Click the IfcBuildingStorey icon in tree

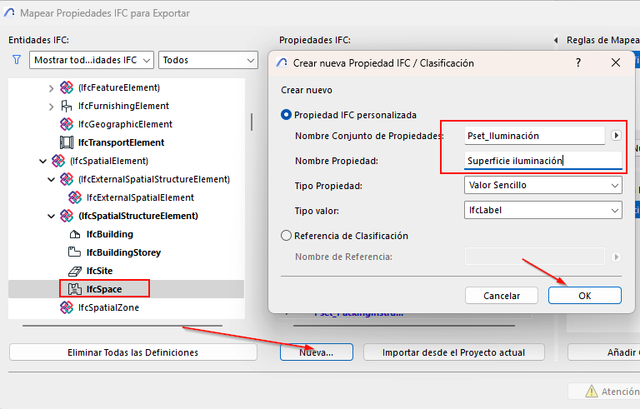(x=75, y=252)
